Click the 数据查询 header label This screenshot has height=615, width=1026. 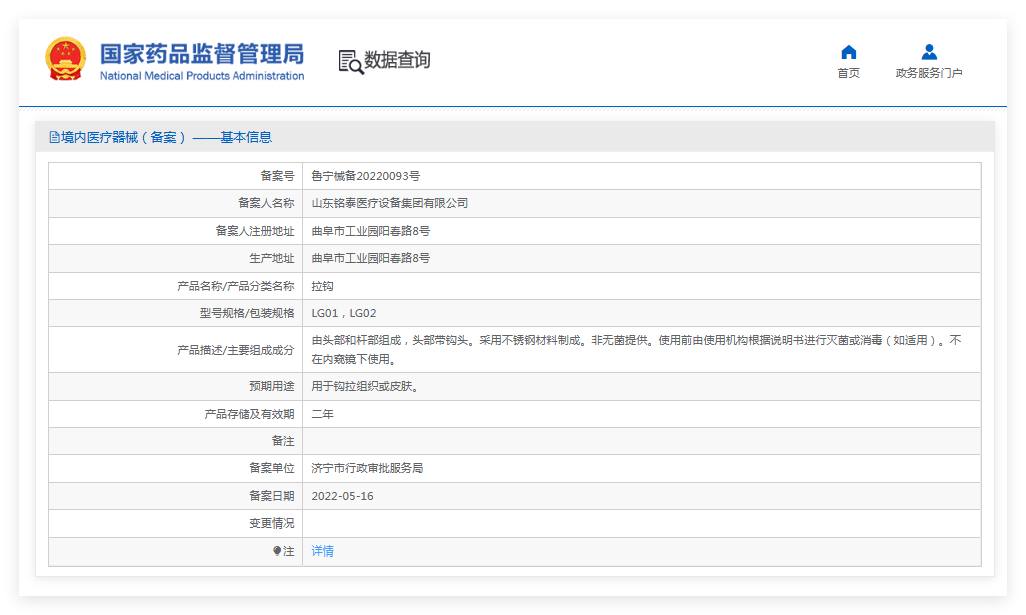pos(398,60)
